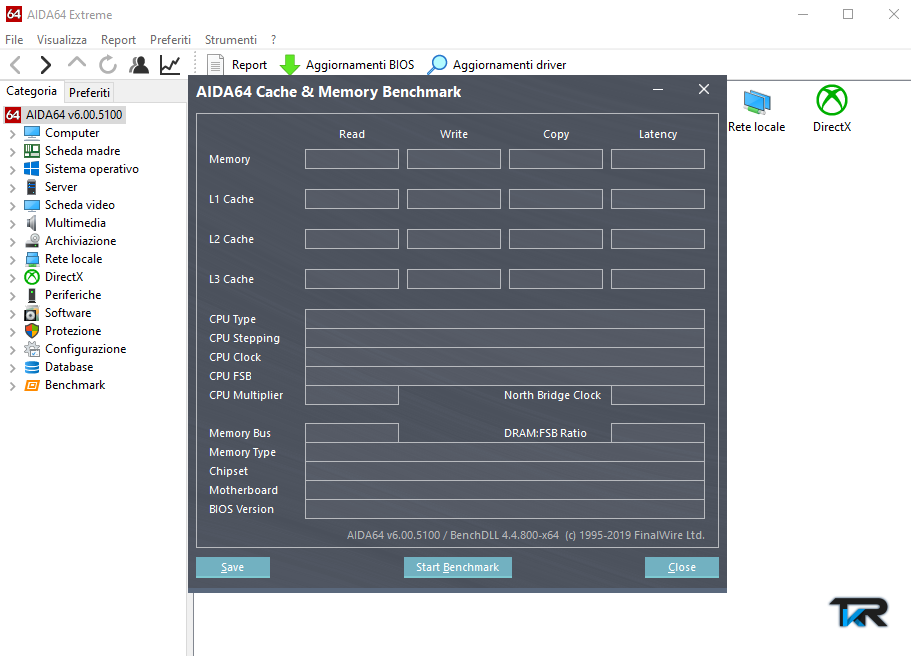Click the DirectX Xbox icon in tree

coord(32,277)
